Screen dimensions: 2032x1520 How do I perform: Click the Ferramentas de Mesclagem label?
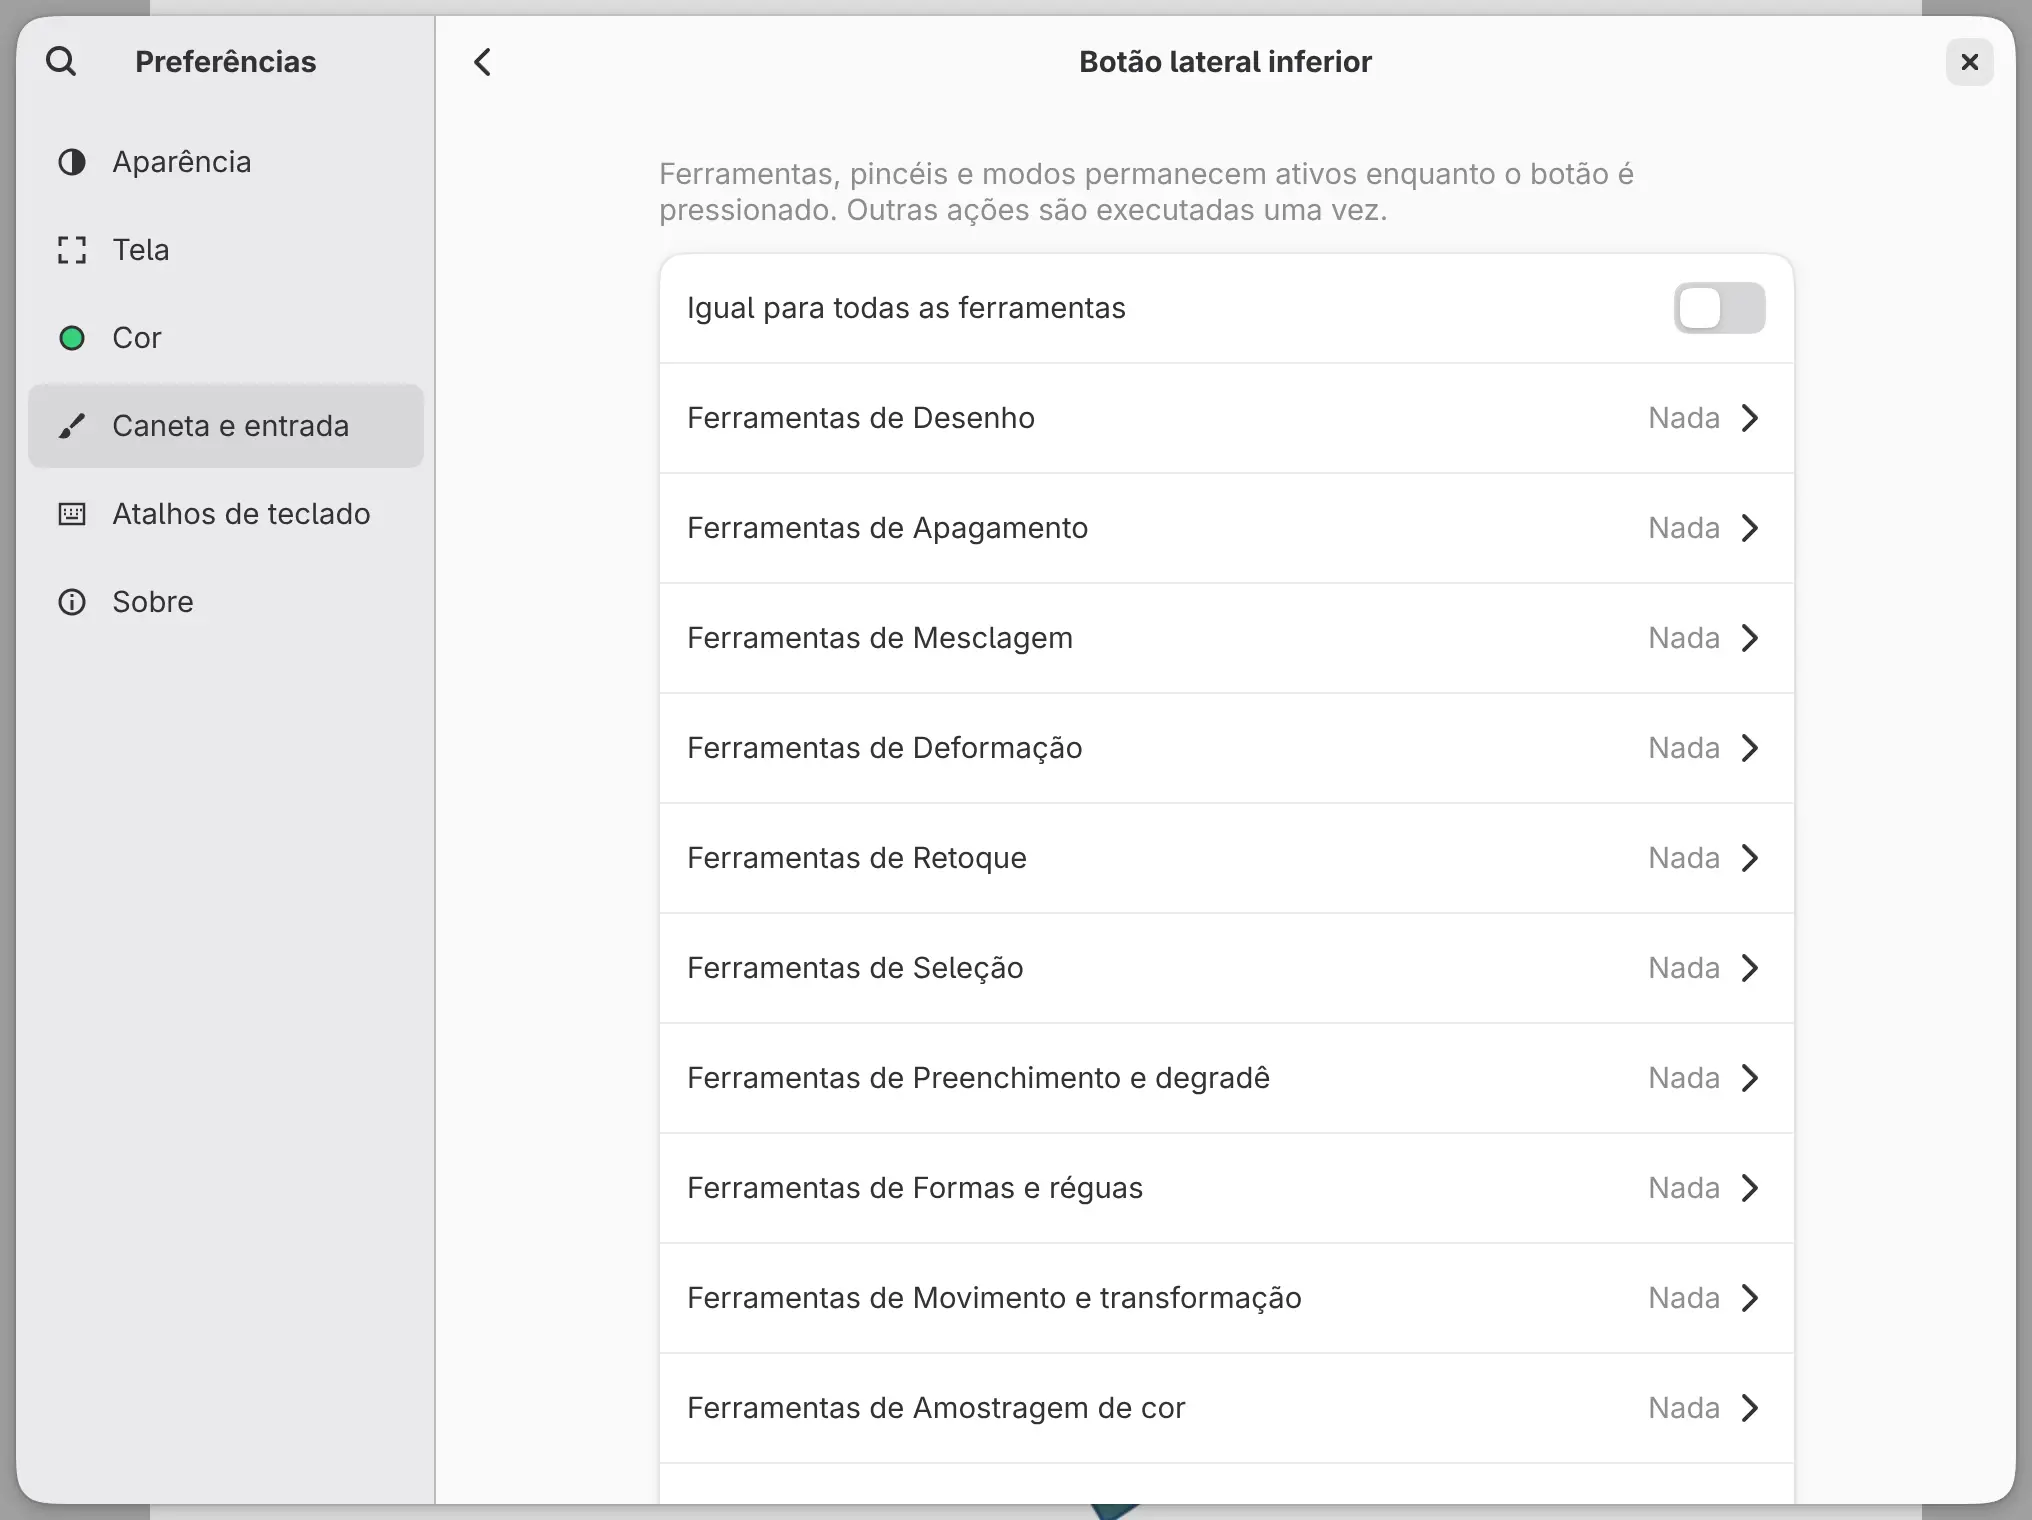click(880, 638)
